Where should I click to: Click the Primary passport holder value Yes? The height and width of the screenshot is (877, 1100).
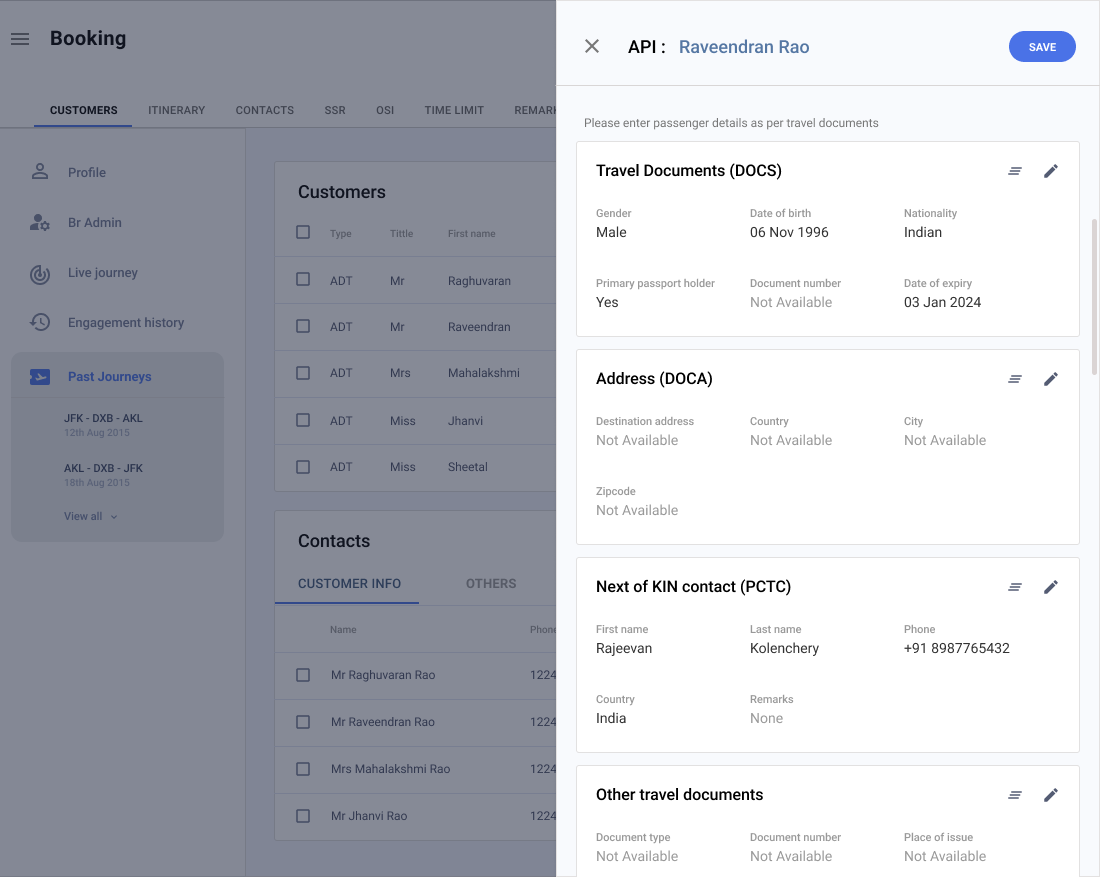pyautogui.click(x=607, y=302)
